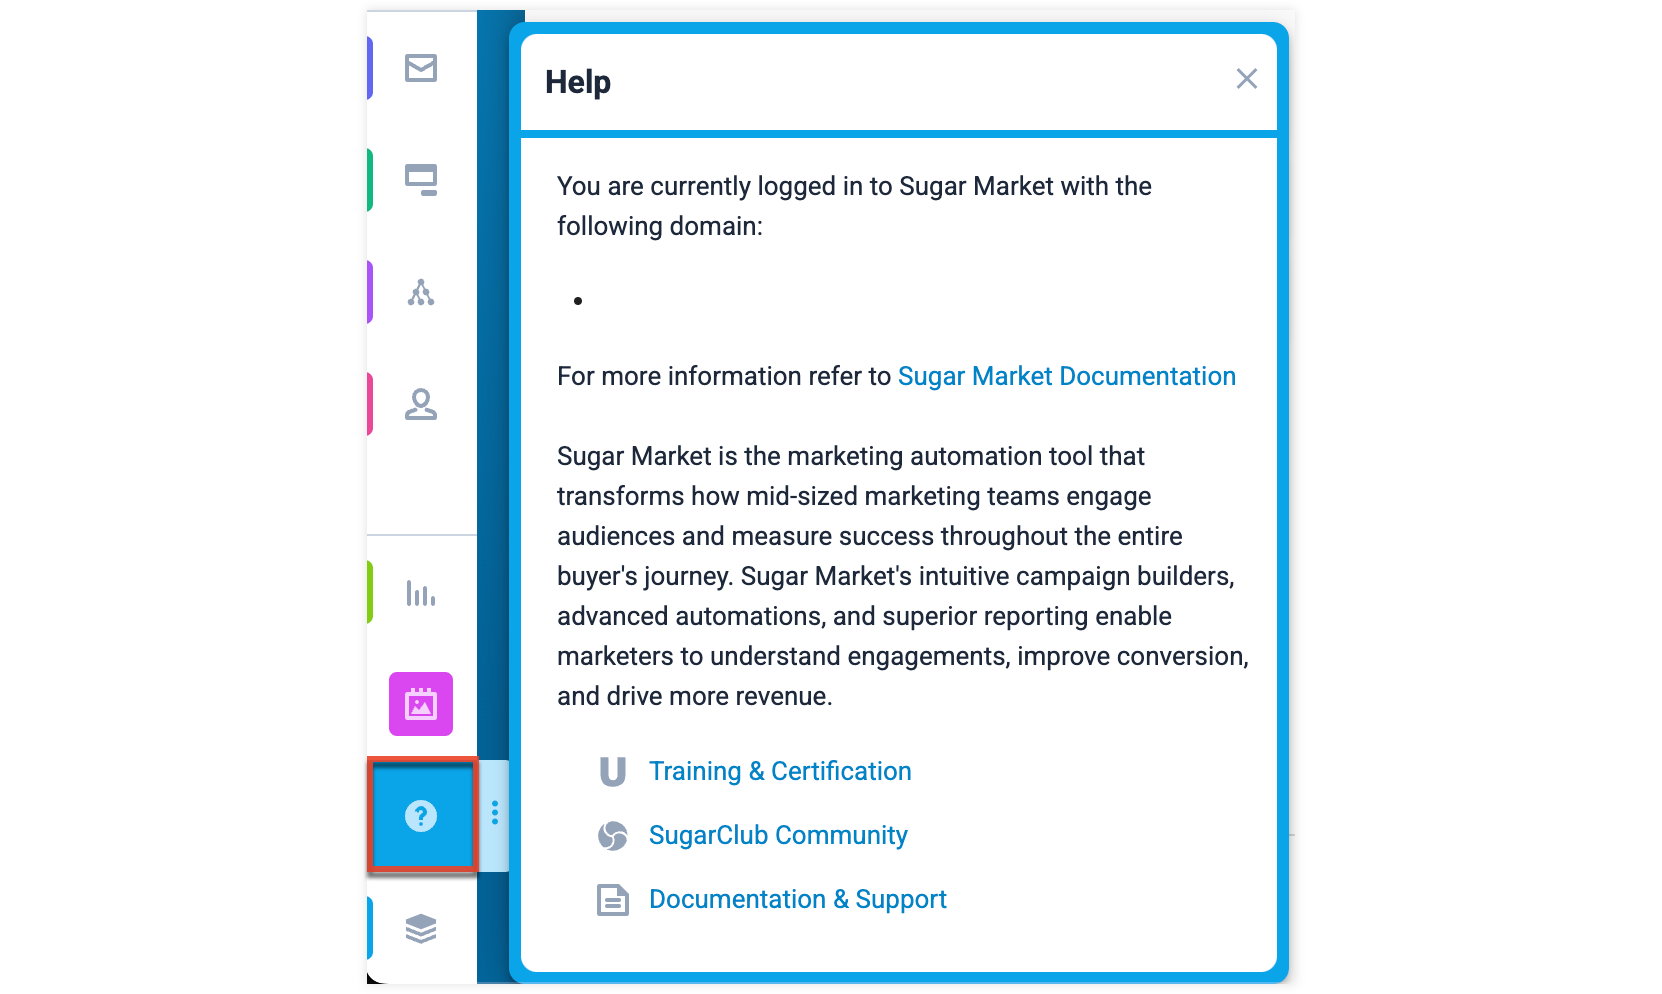Open the stacked layers sidebar icon
The height and width of the screenshot is (994, 1662).
point(421,929)
